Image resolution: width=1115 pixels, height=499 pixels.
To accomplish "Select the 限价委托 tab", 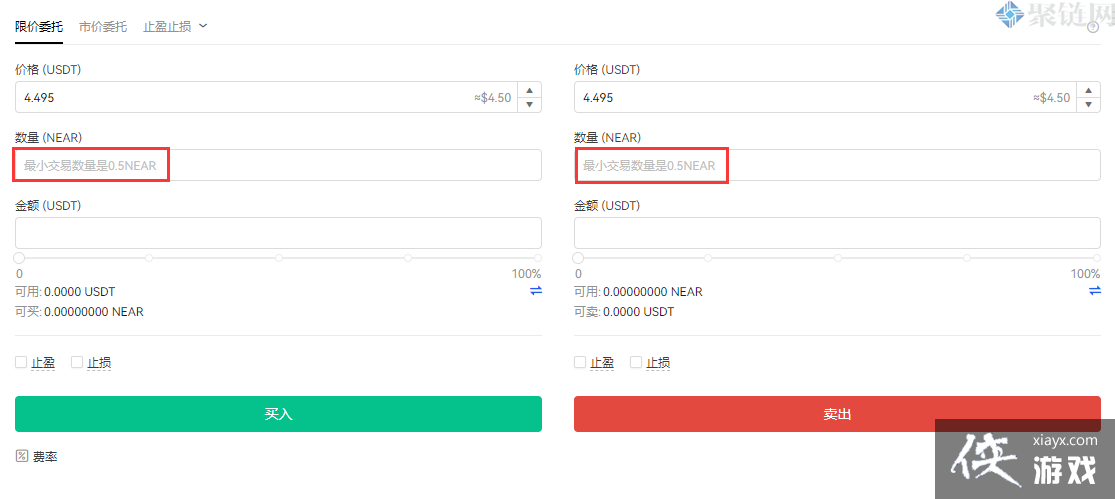I will (x=39, y=27).
